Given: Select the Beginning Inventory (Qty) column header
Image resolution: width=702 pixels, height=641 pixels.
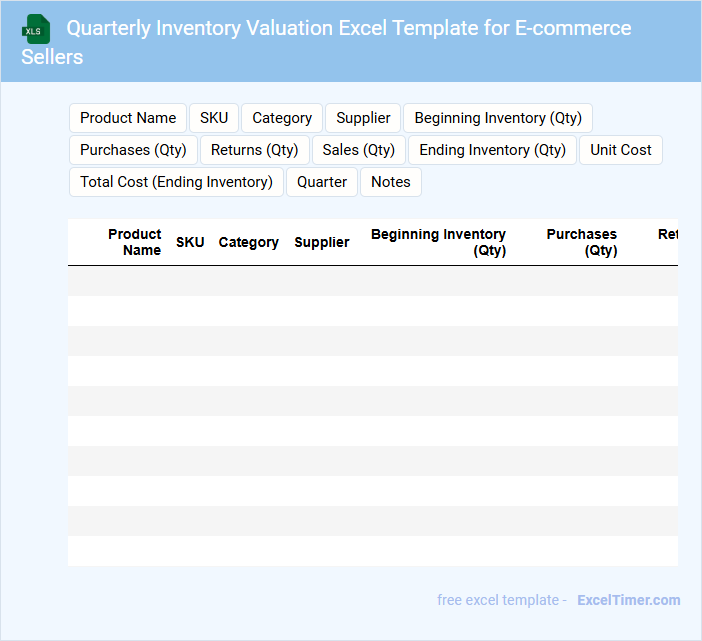Looking at the screenshot, I should [x=439, y=242].
